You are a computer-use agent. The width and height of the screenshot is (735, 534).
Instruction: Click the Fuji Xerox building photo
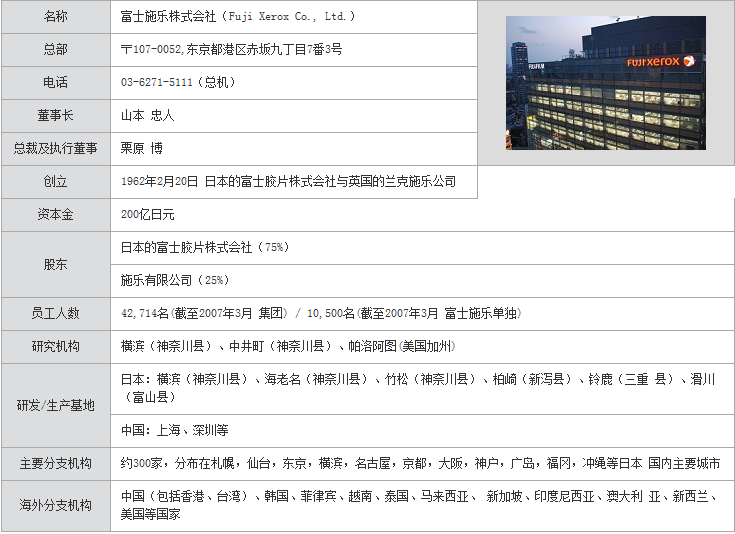(606, 83)
